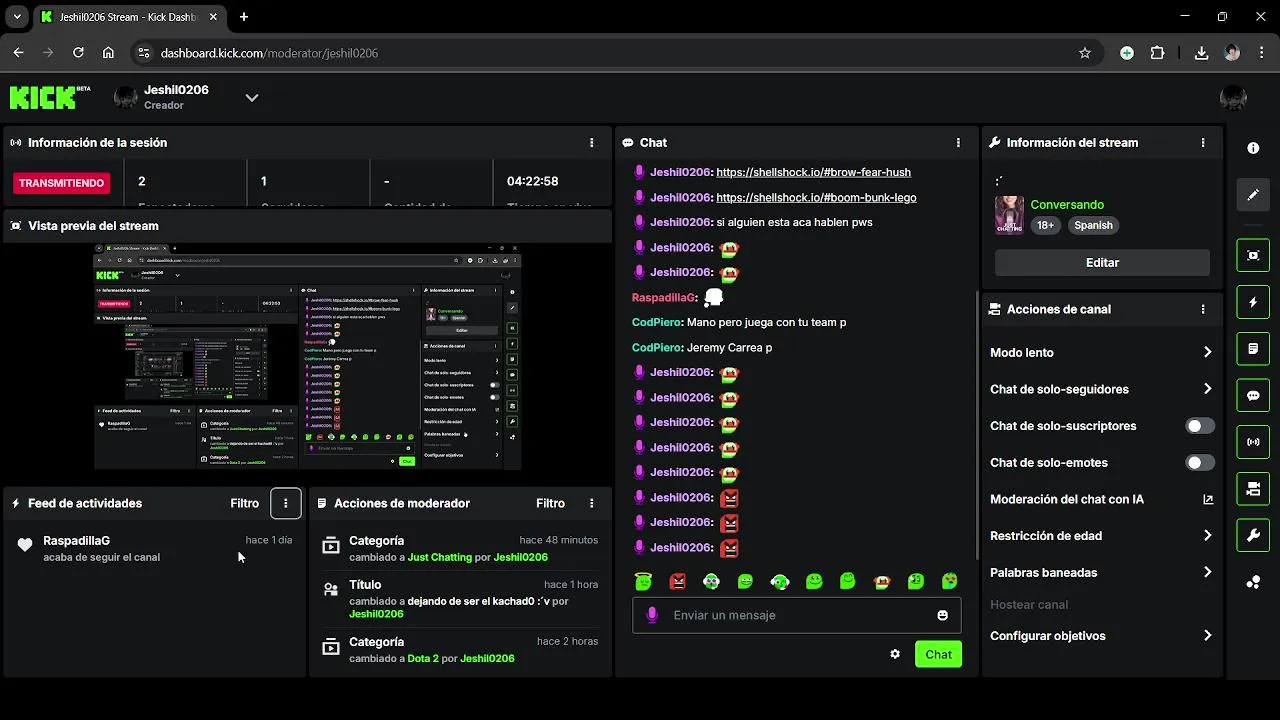Image resolution: width=1280 pixels, height=720 pixels.
Task: Click Dota 2 category link
Action: click(x=423, y=659)
